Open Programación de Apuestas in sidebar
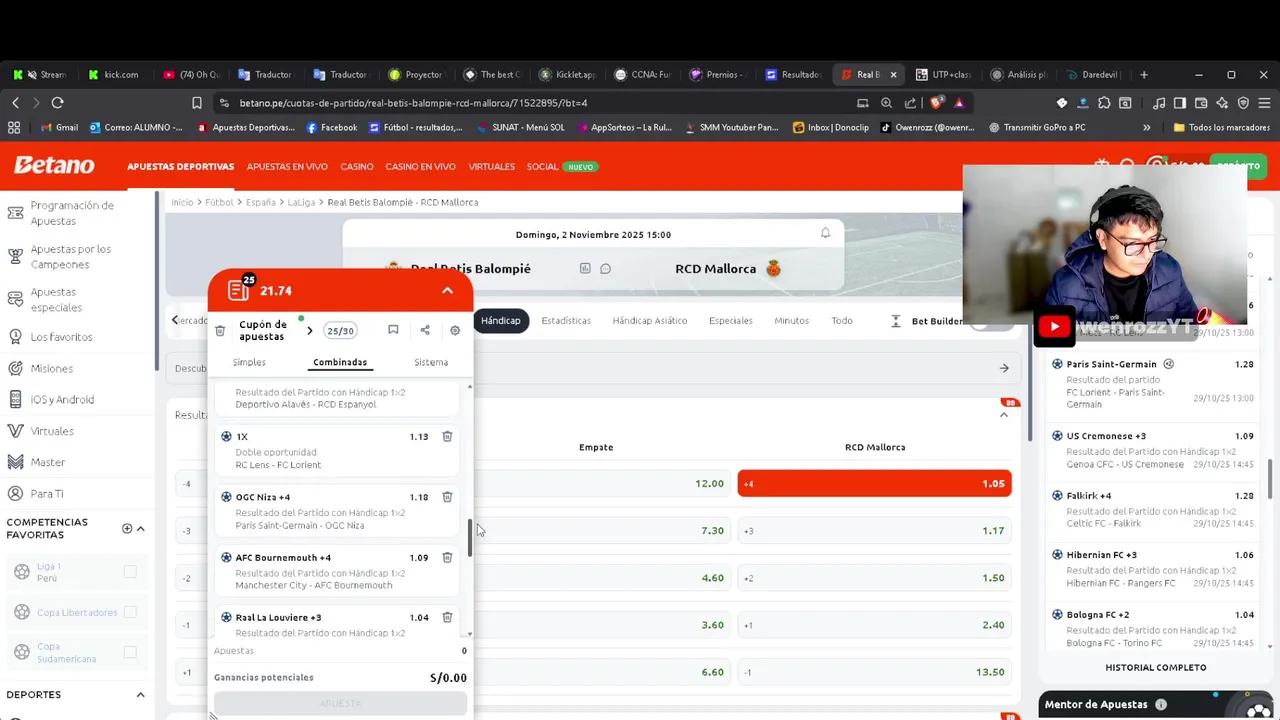 [72, 213]
